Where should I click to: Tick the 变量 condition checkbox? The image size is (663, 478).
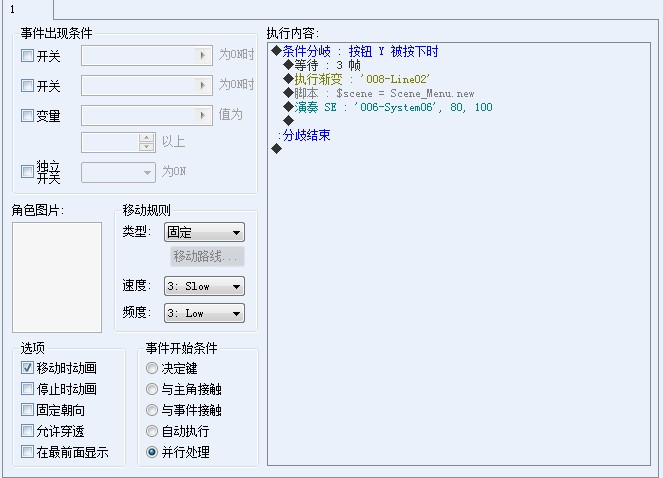point(27,115)
